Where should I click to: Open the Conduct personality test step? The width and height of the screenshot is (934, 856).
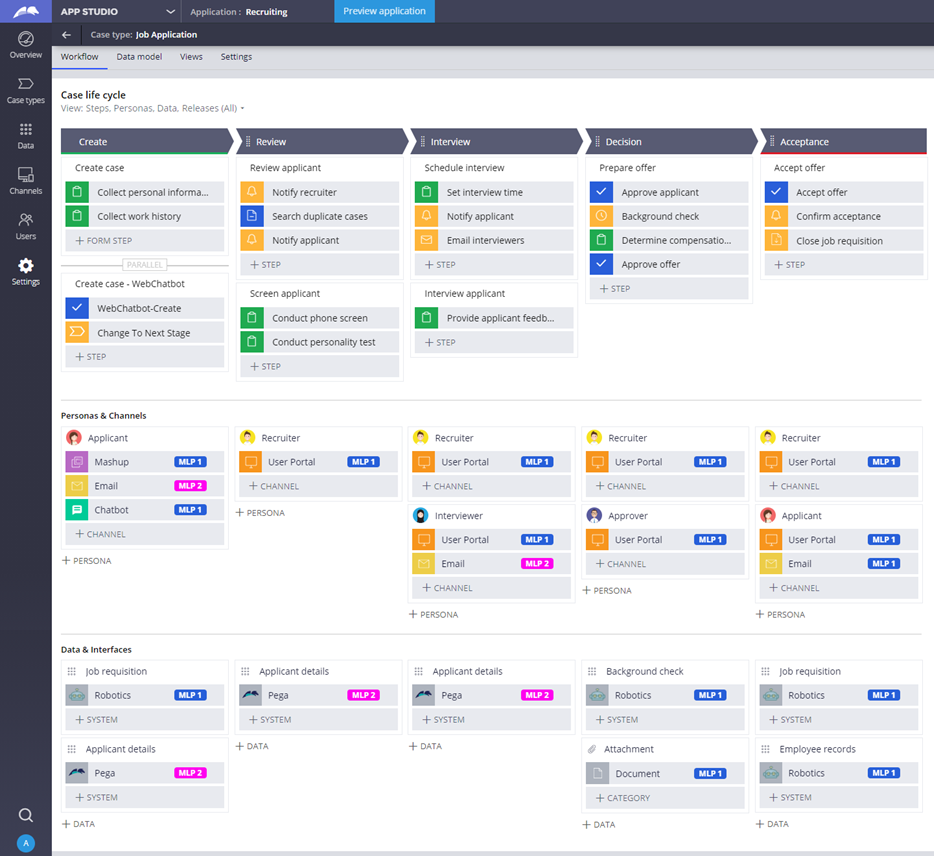pyautogui.click(x=320, y=342)
